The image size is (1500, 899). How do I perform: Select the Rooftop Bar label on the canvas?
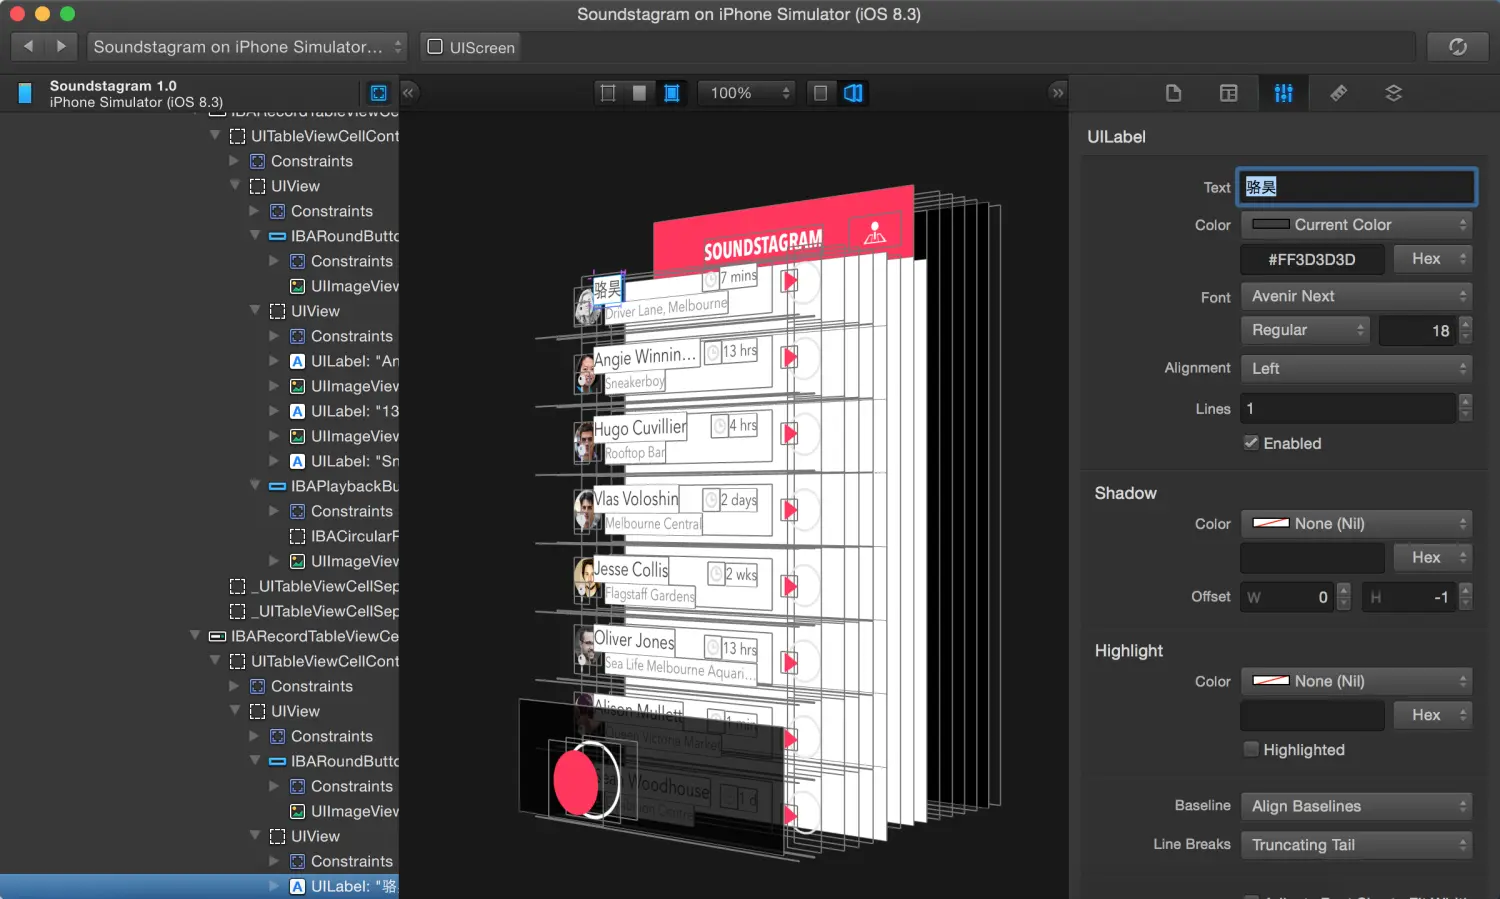coord(635,453)
